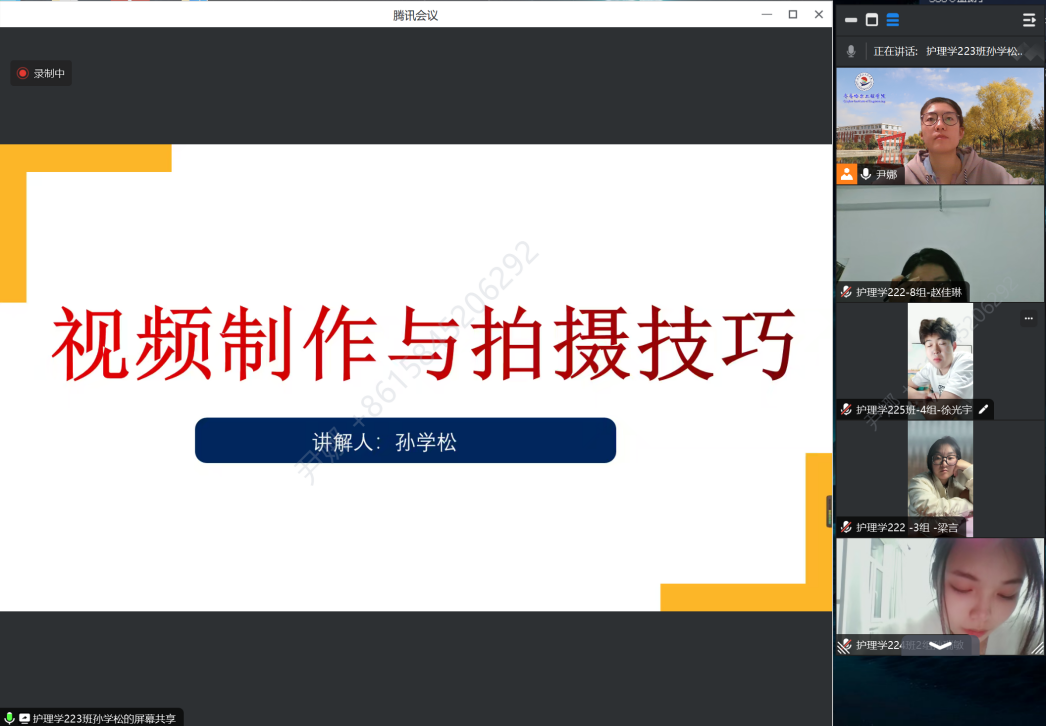The image size is (1046, 726).
Task: Select the stacked list video layout
Action: click(892, 20)
